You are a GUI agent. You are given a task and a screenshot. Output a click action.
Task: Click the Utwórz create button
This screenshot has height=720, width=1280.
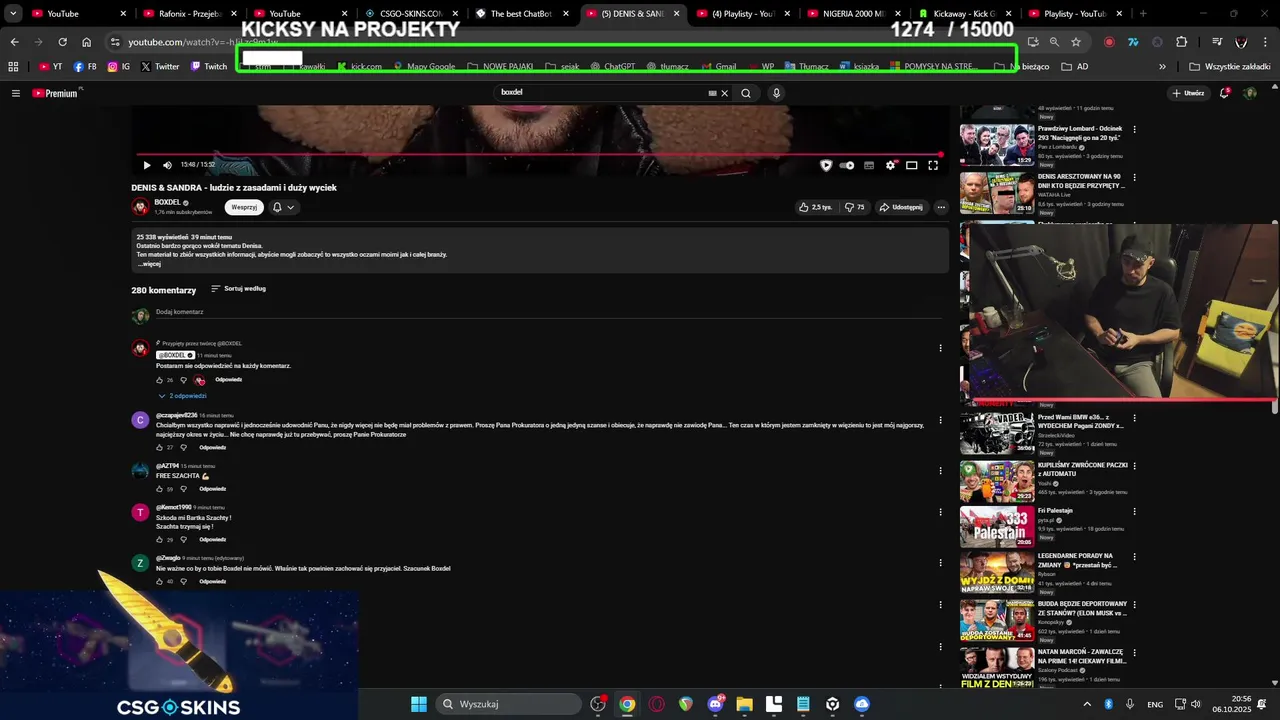coord(1189,93)
